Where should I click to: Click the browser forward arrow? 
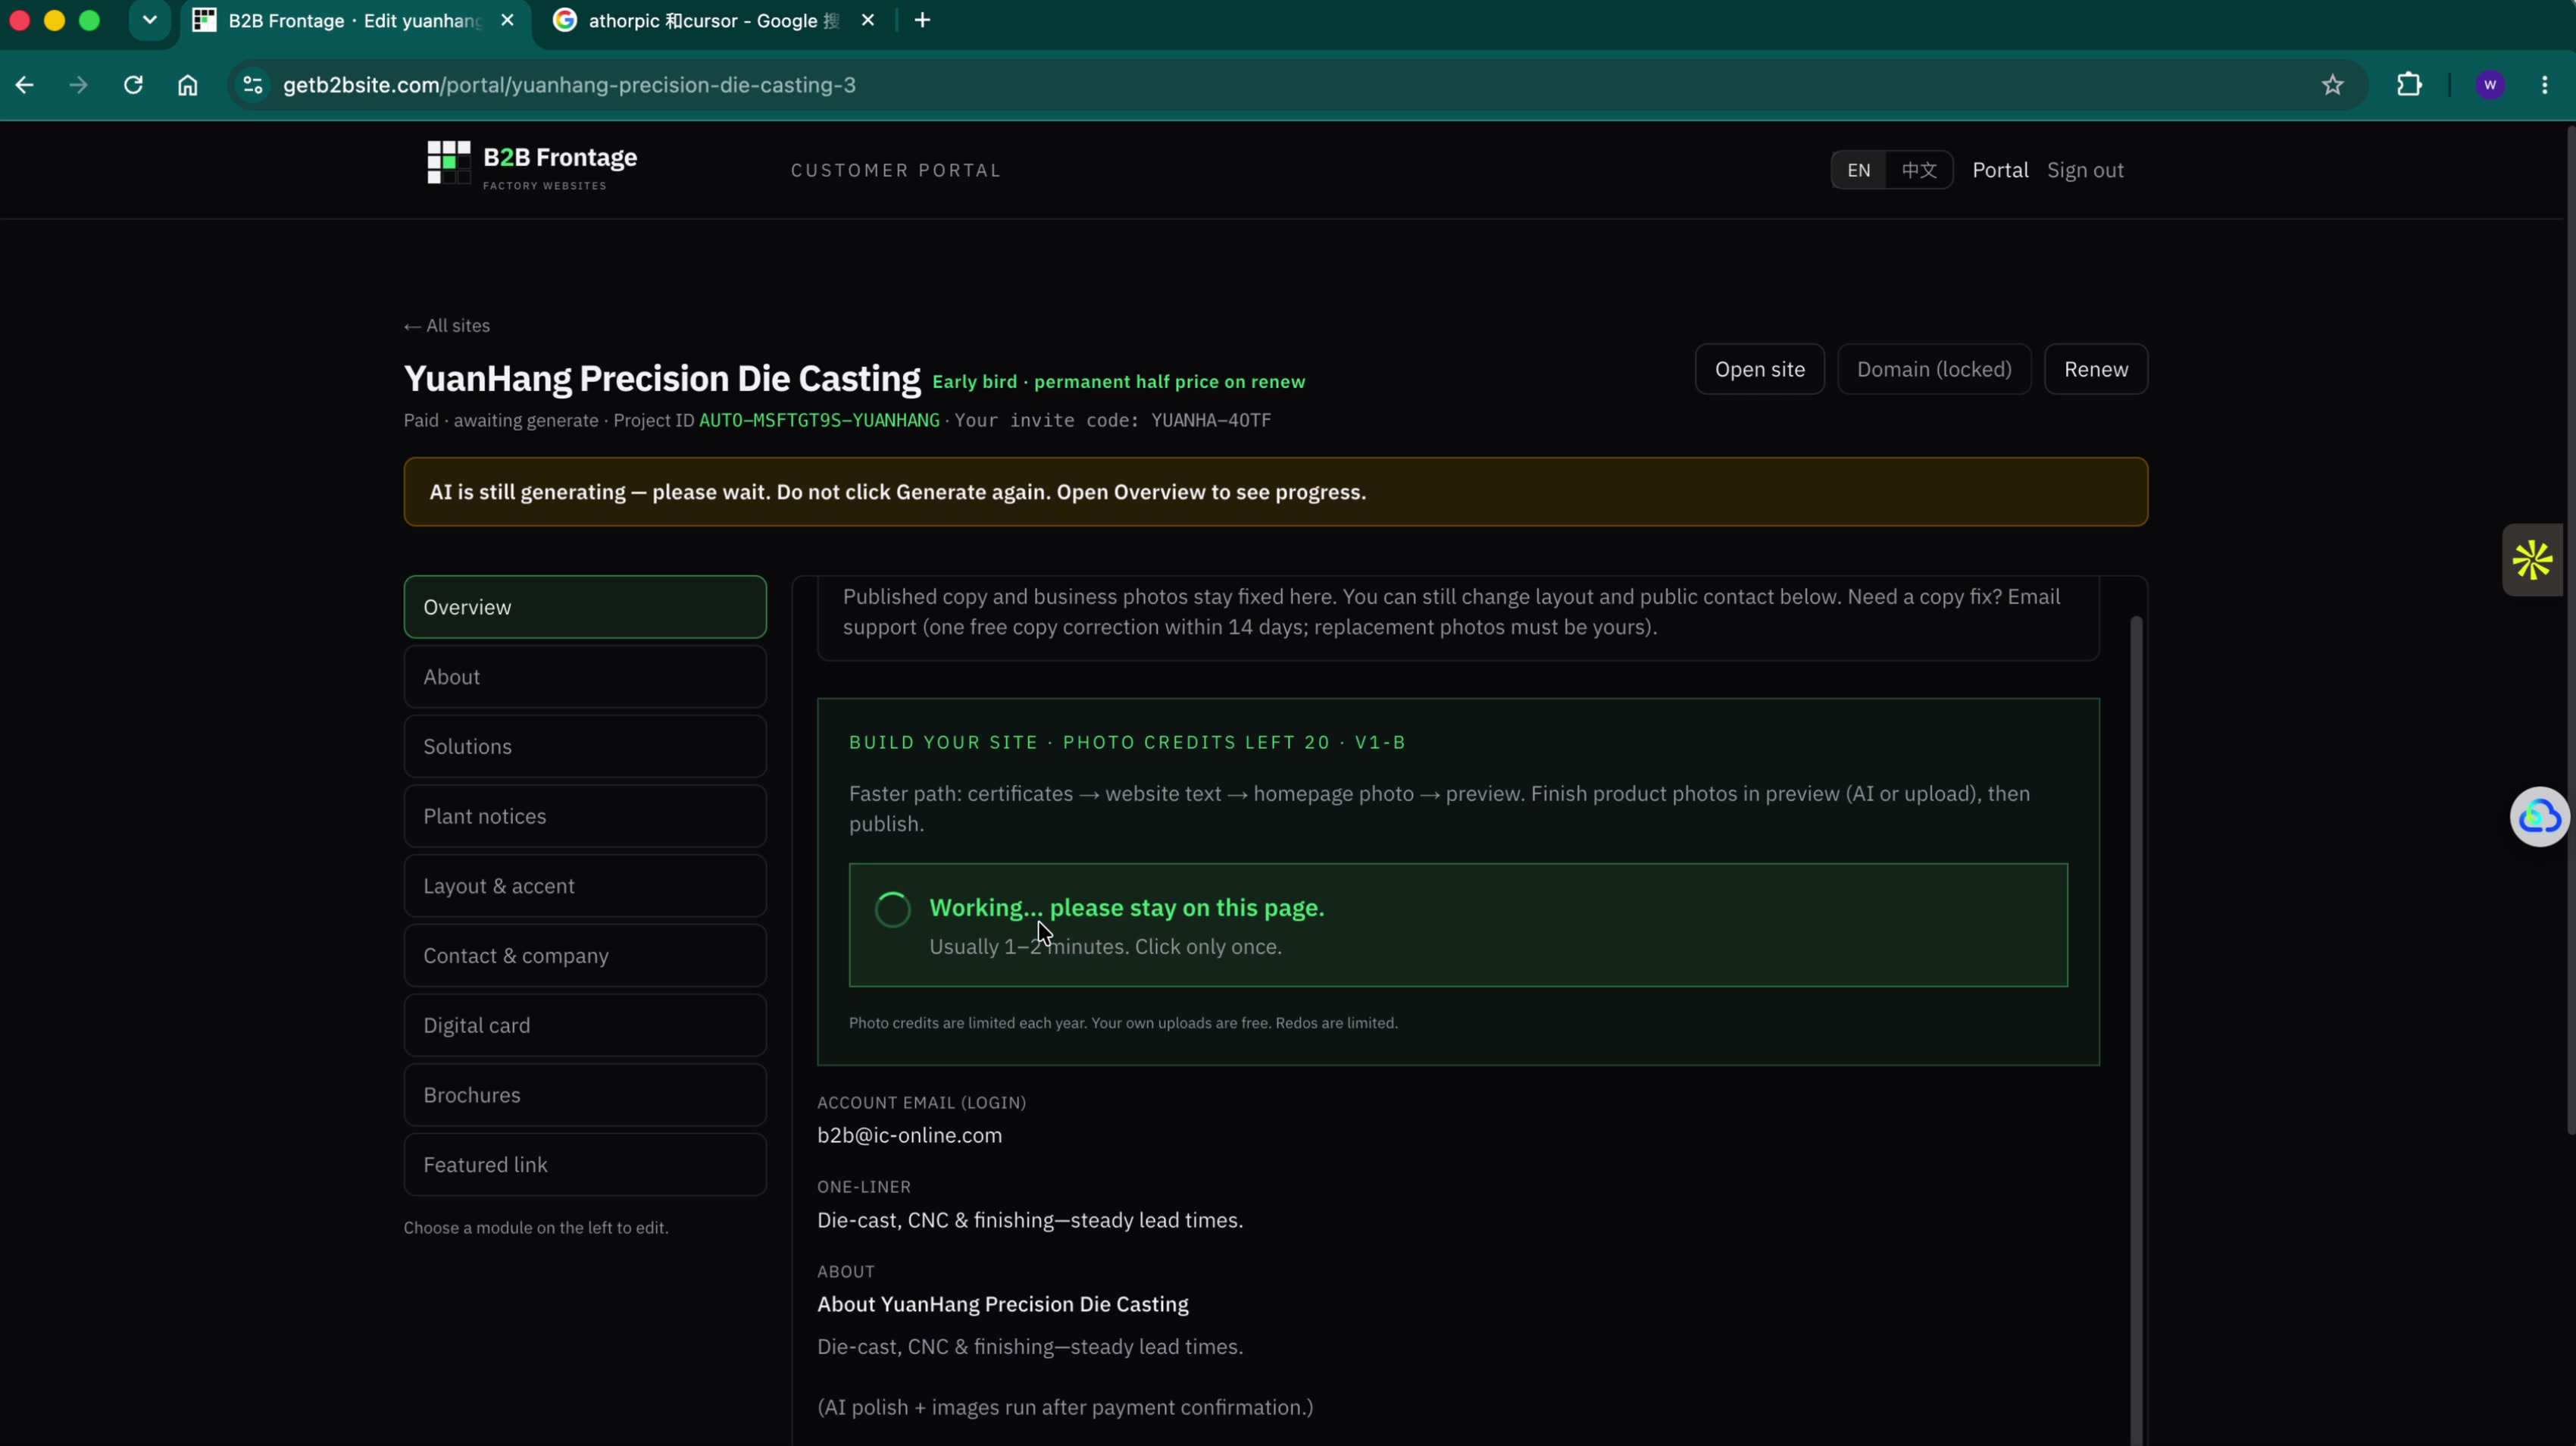coord(78,85)
